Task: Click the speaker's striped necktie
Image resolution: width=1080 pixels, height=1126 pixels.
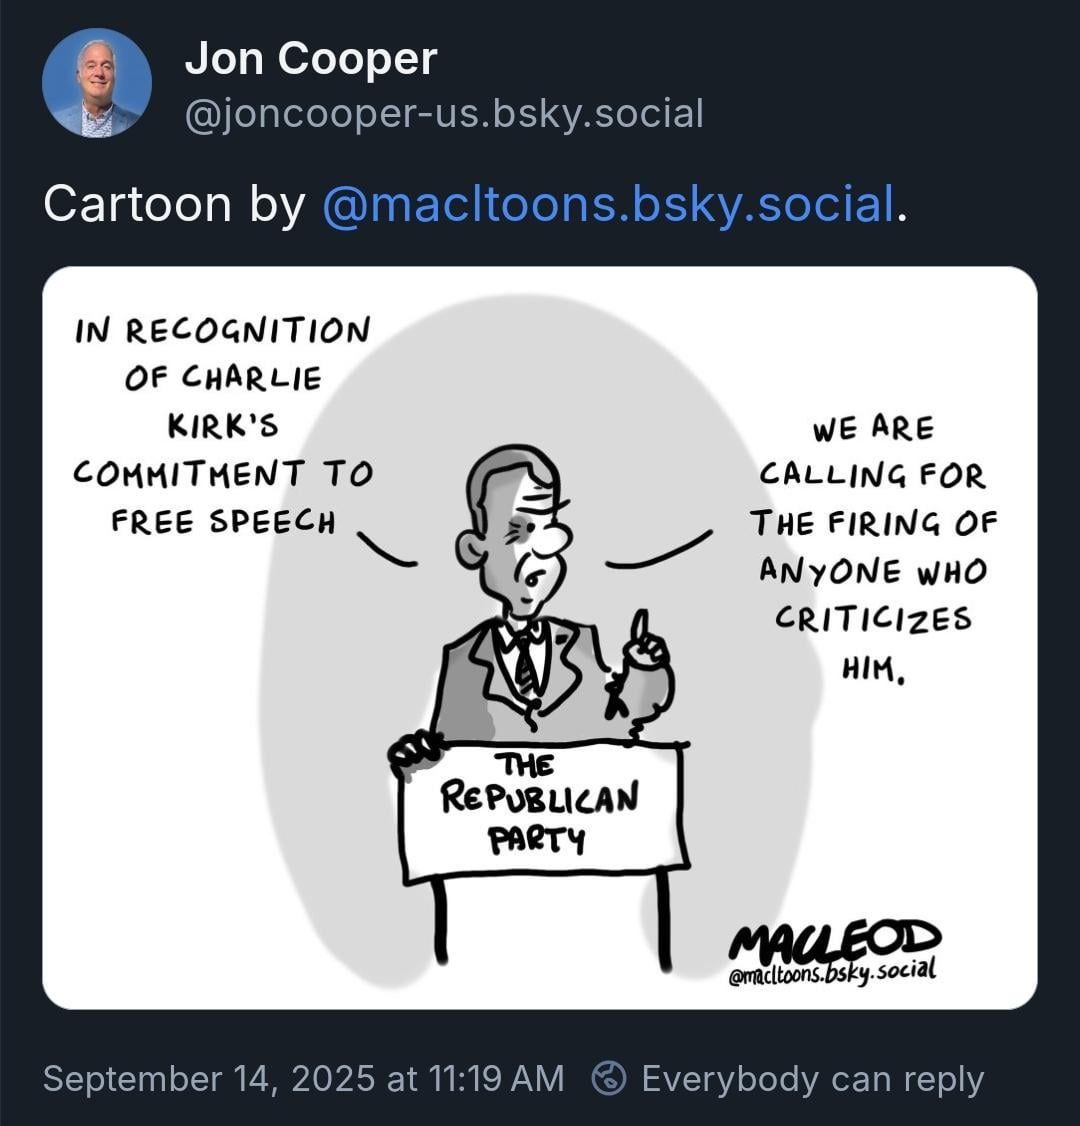Action: (528, 662)
